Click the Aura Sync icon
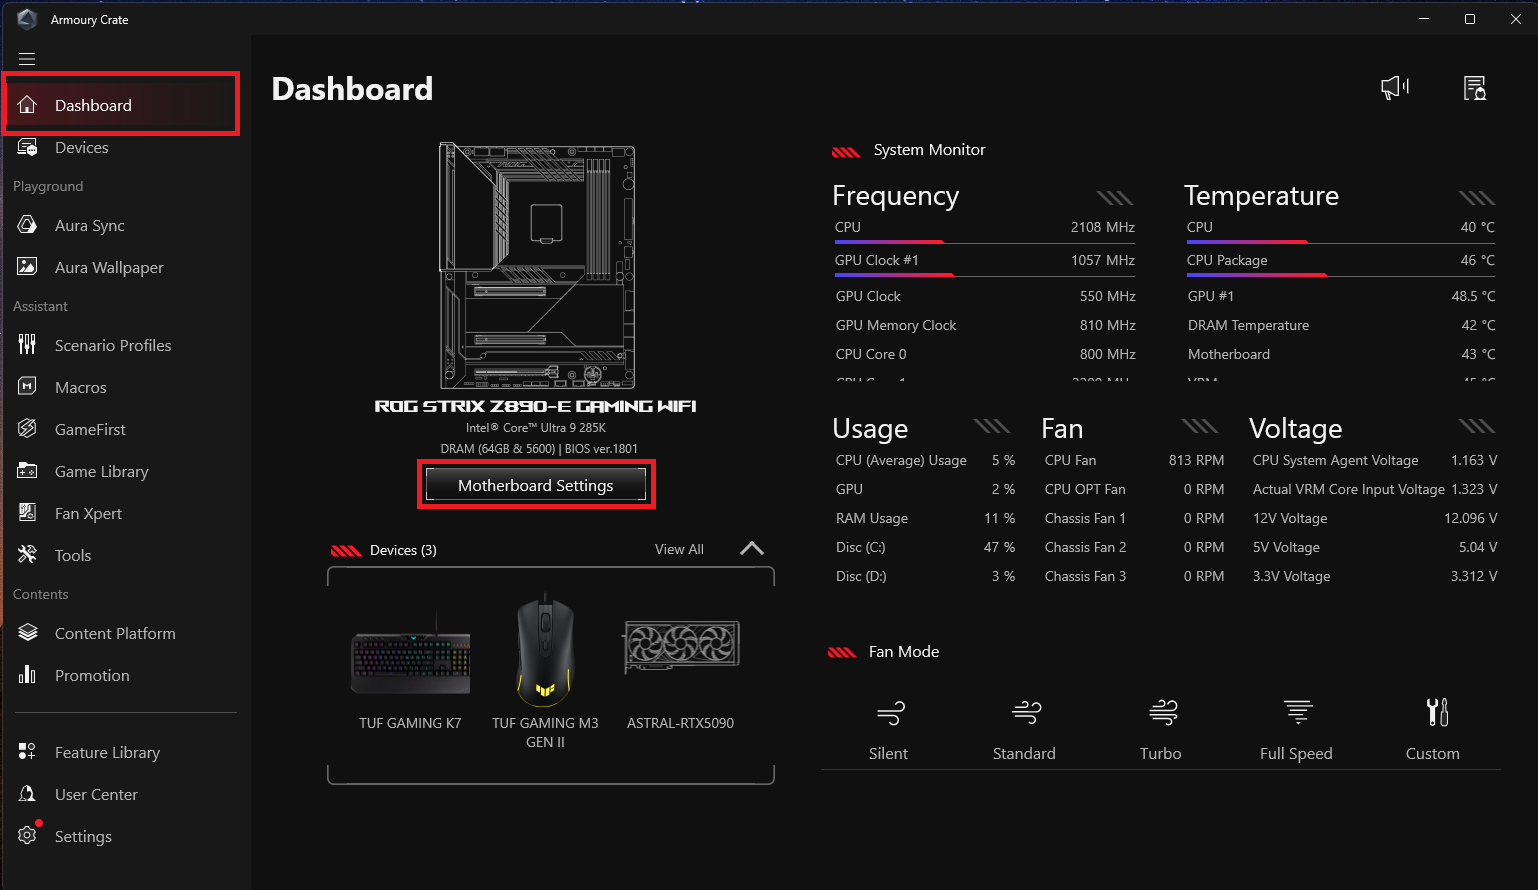The height and width of the screenshot is (890, 1538). point(27,225)
